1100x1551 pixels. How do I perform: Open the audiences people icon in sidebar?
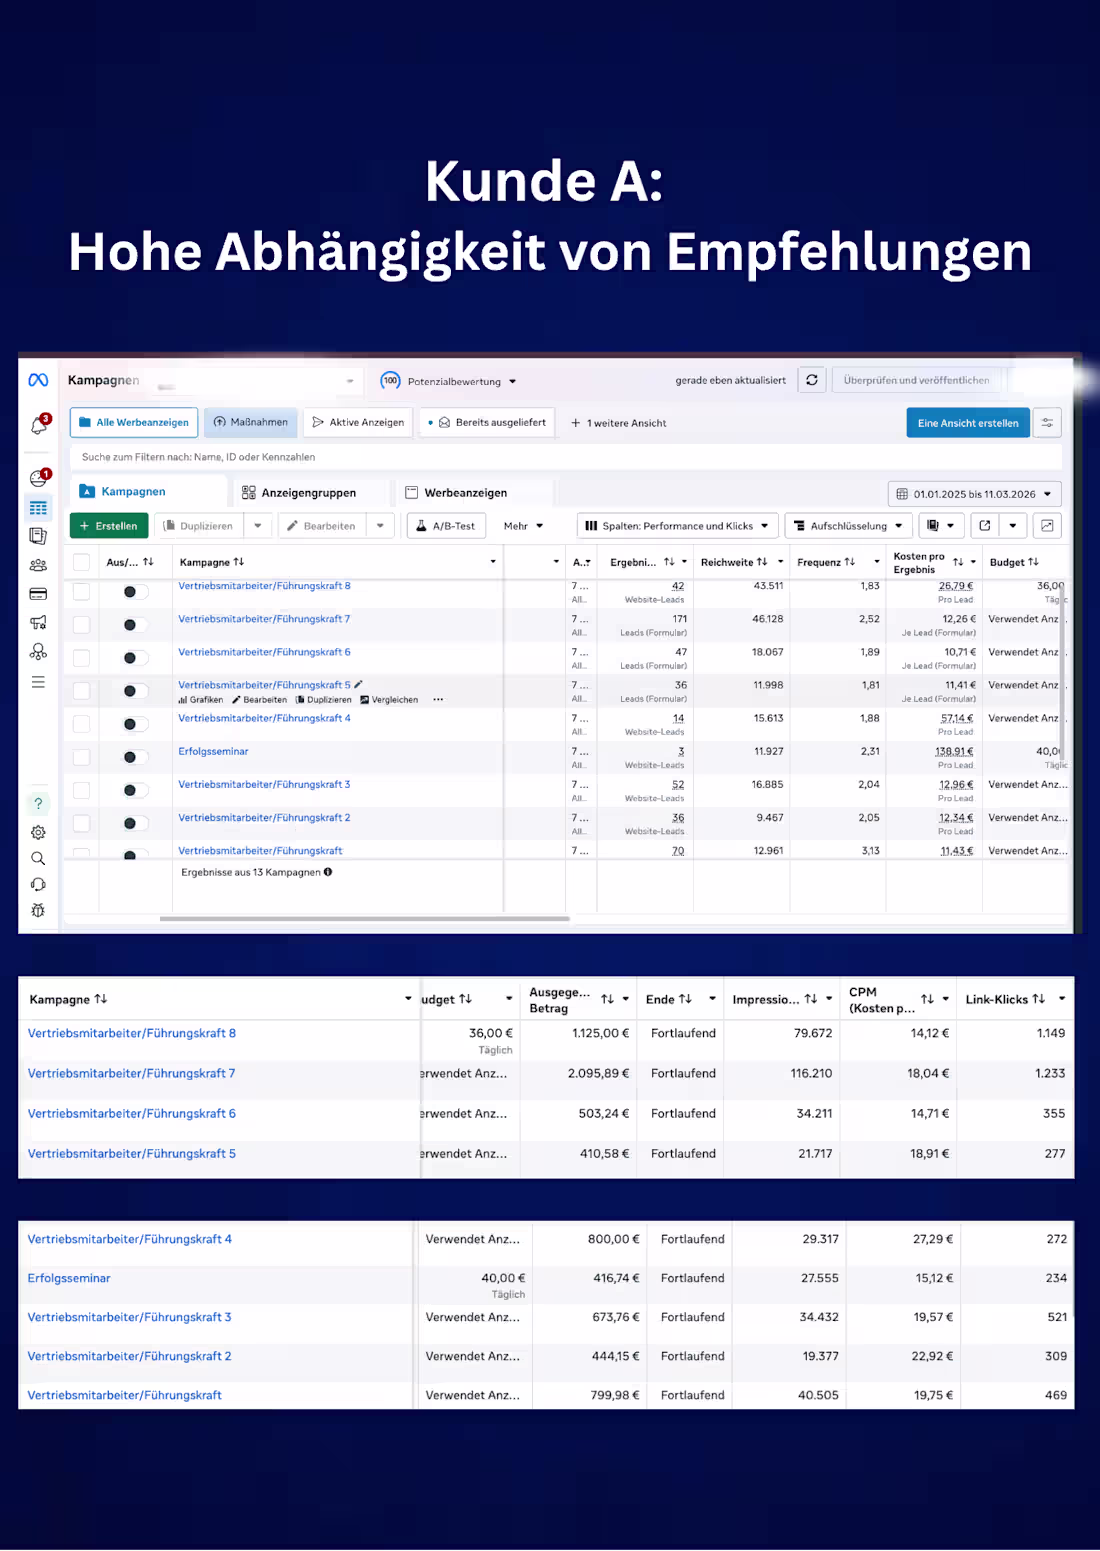coord(38,565)
